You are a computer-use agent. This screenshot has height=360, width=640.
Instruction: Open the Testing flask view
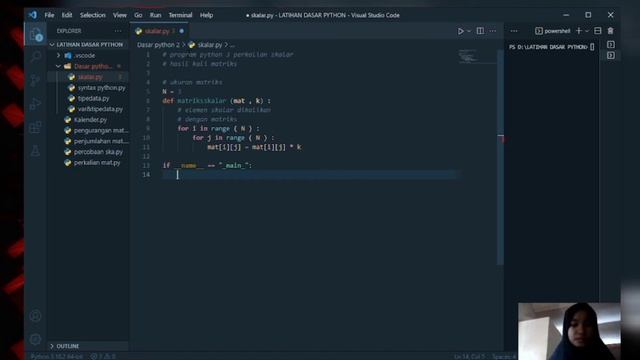[36, 151]
